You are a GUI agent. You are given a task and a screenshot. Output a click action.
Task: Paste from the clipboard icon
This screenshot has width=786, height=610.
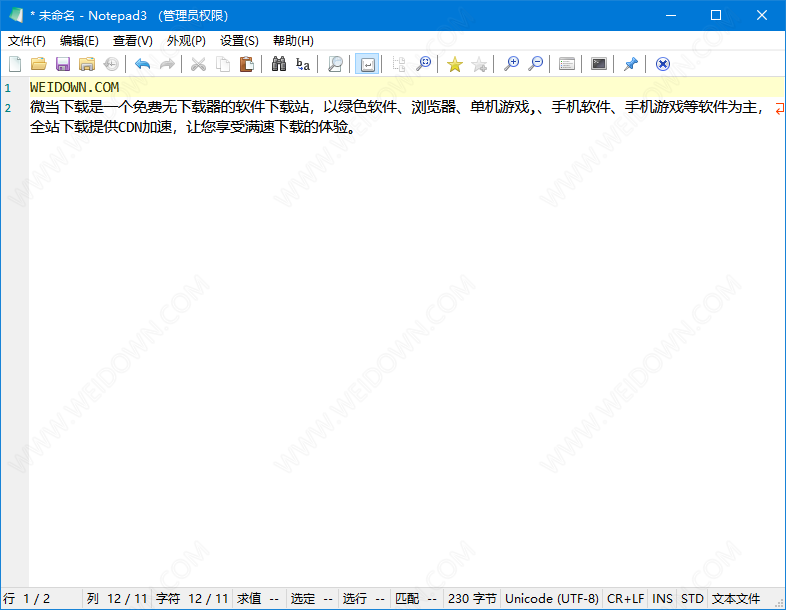point(247,64)
